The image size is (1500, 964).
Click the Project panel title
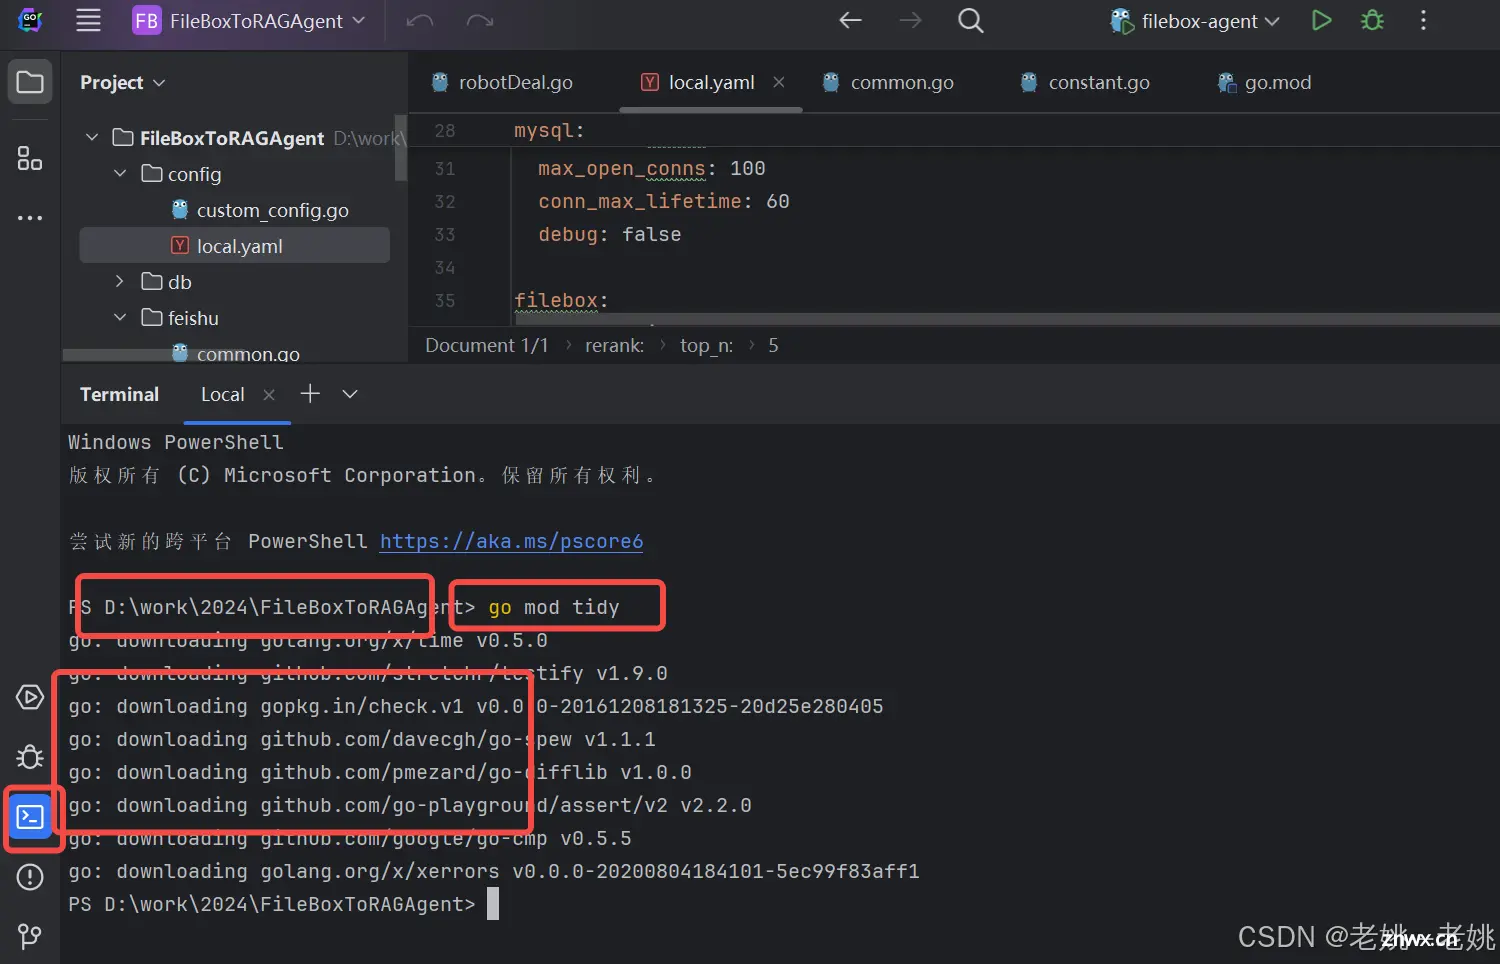pyautogui.click(x=111, y=82)
